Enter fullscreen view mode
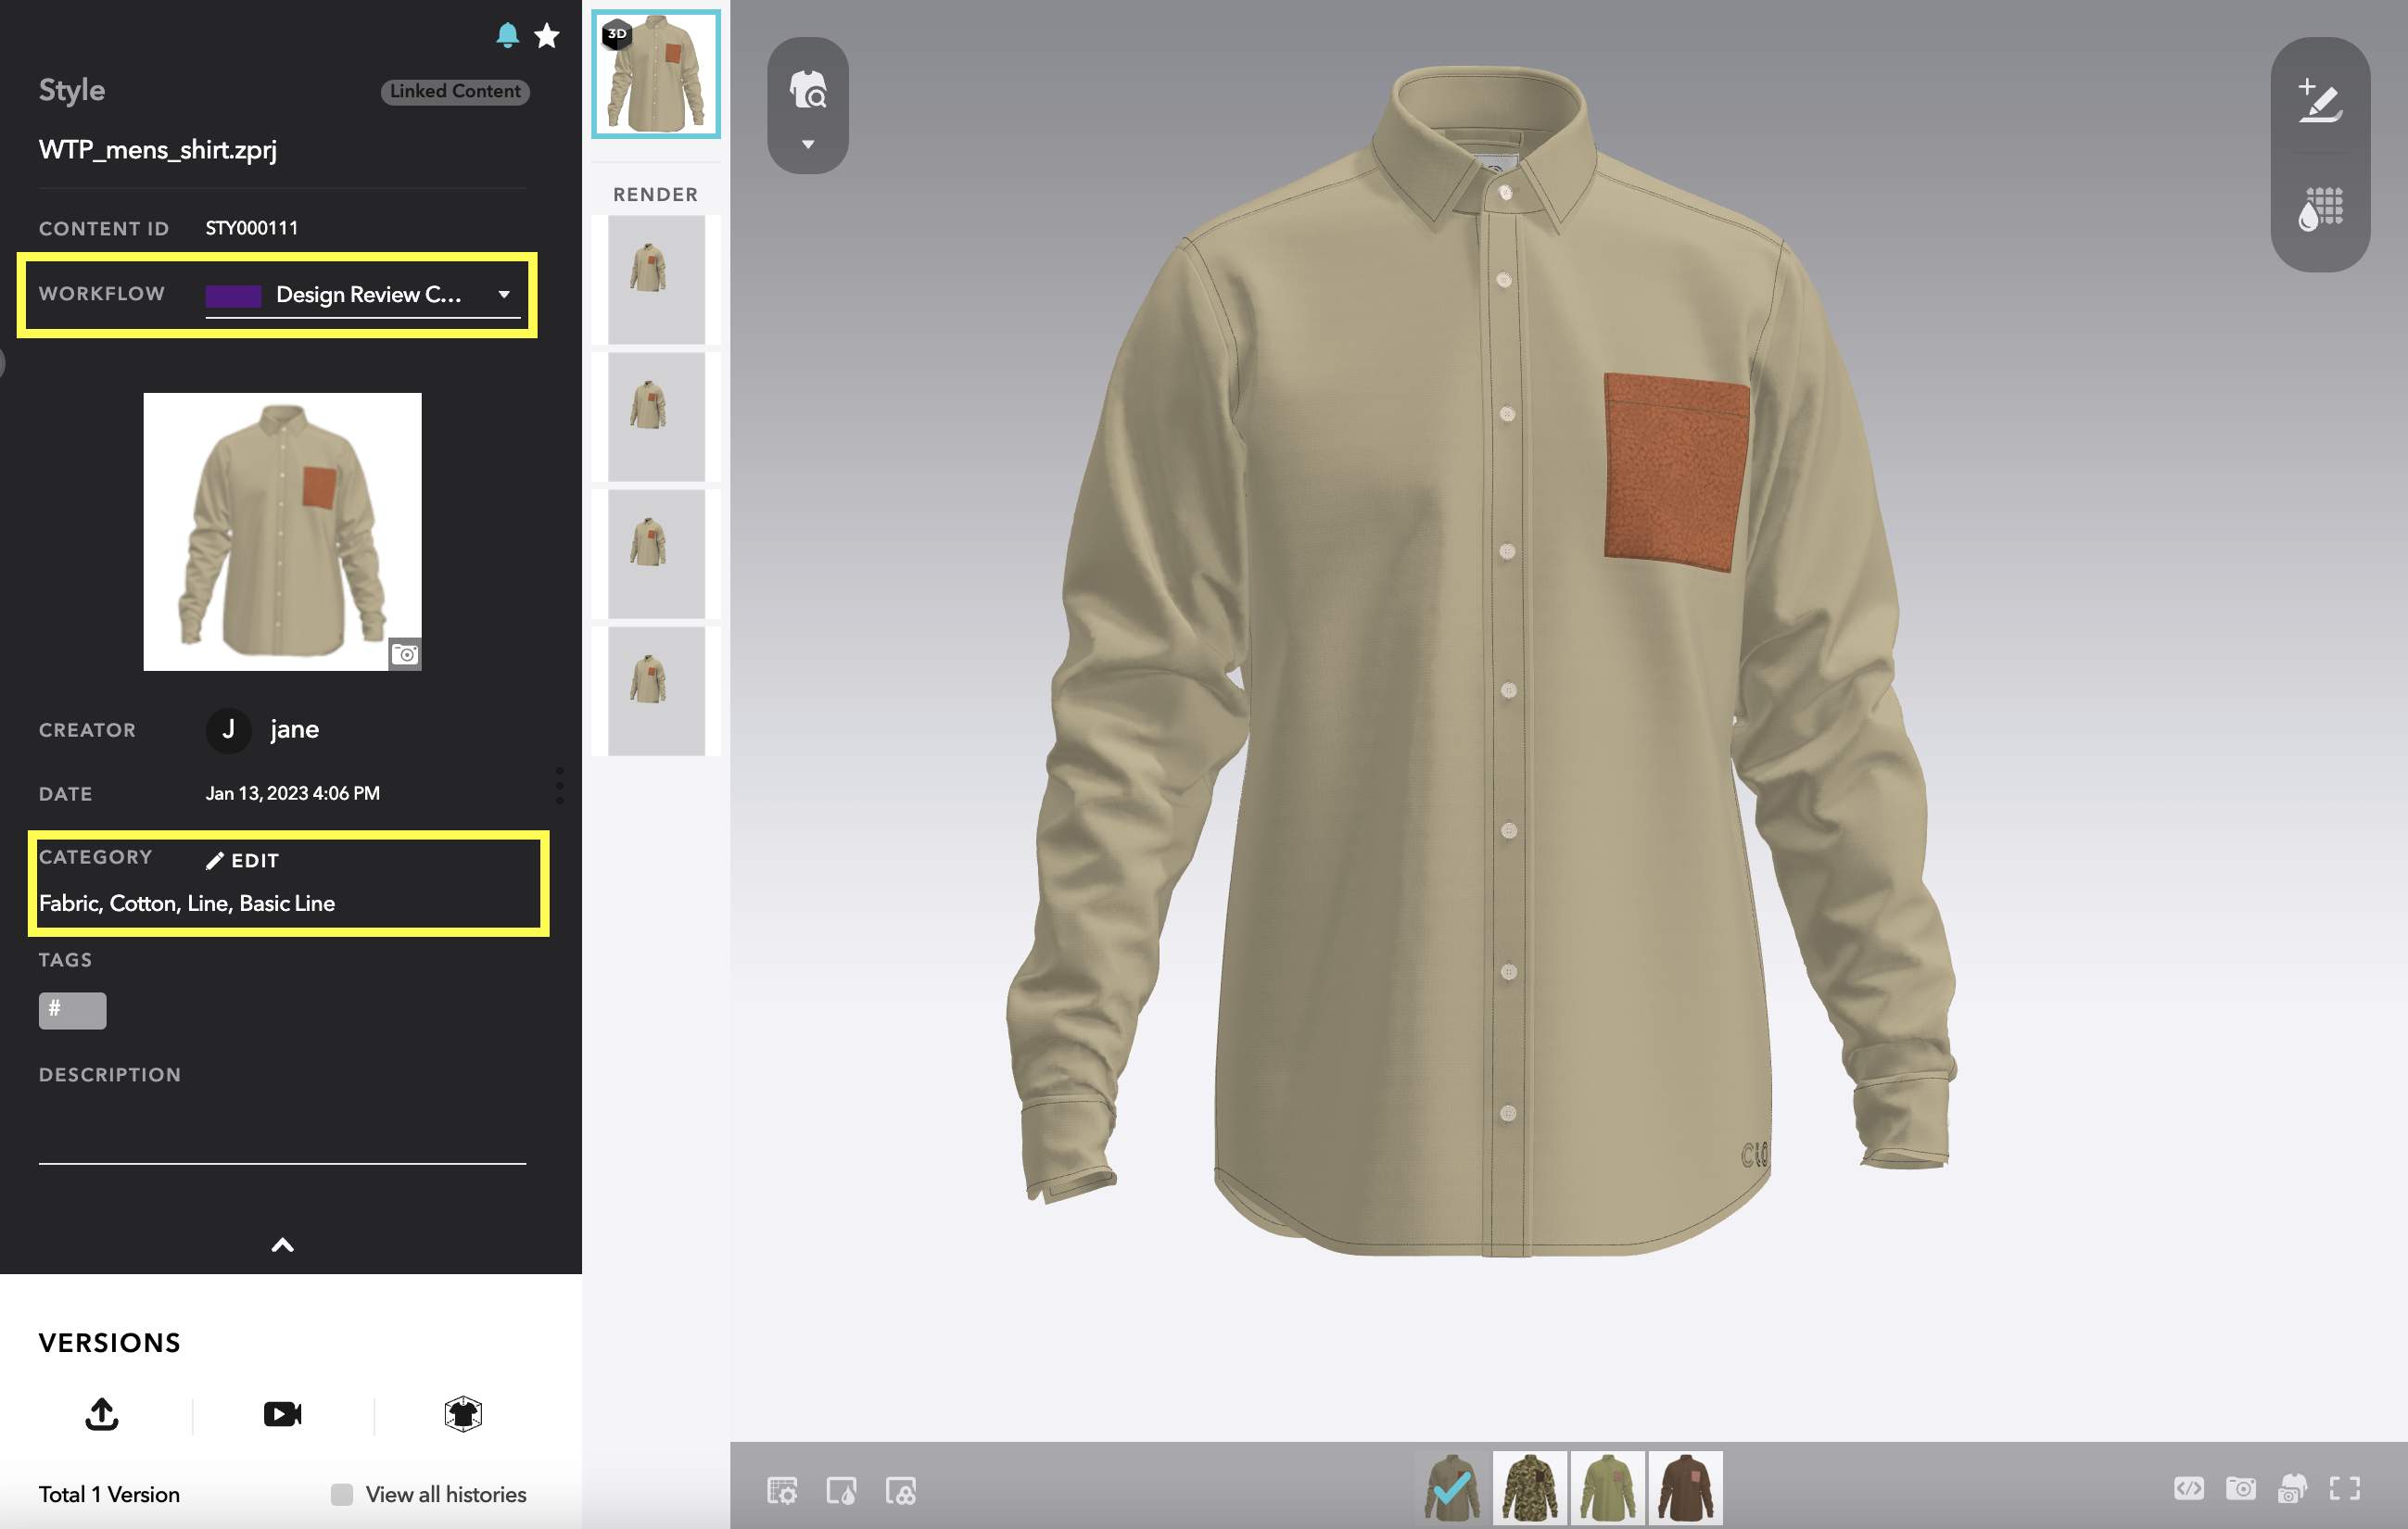 click(2344, 1488)
